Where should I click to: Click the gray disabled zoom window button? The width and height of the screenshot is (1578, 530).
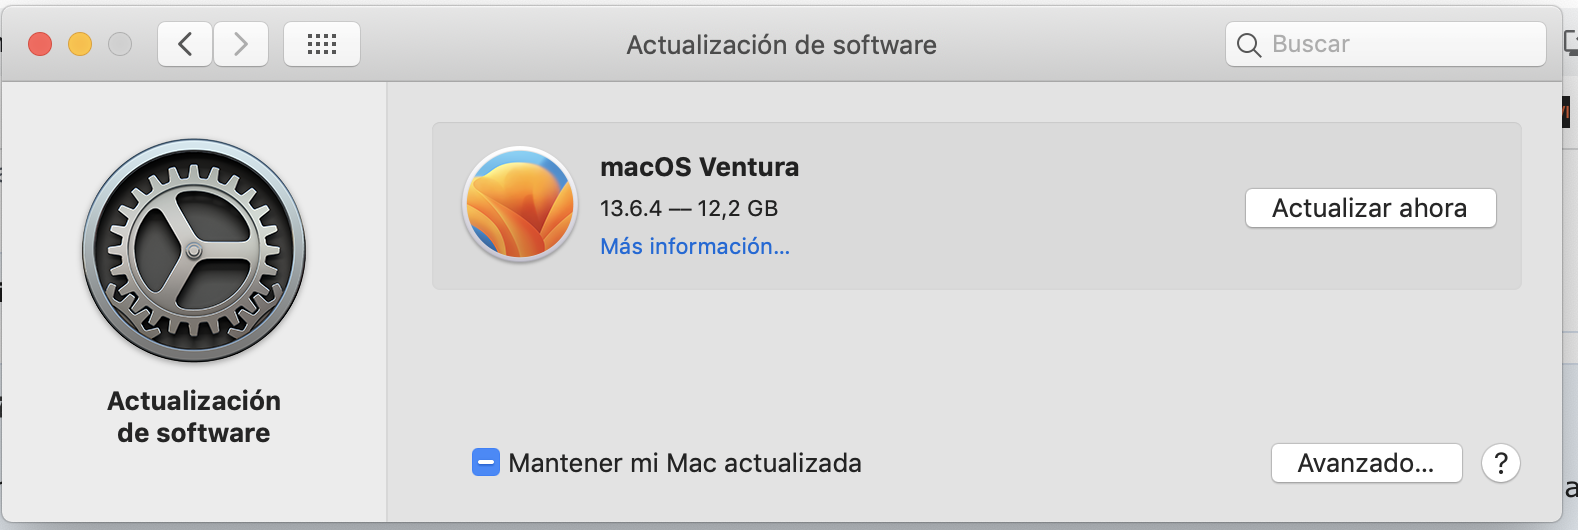(x=120, y=44)
